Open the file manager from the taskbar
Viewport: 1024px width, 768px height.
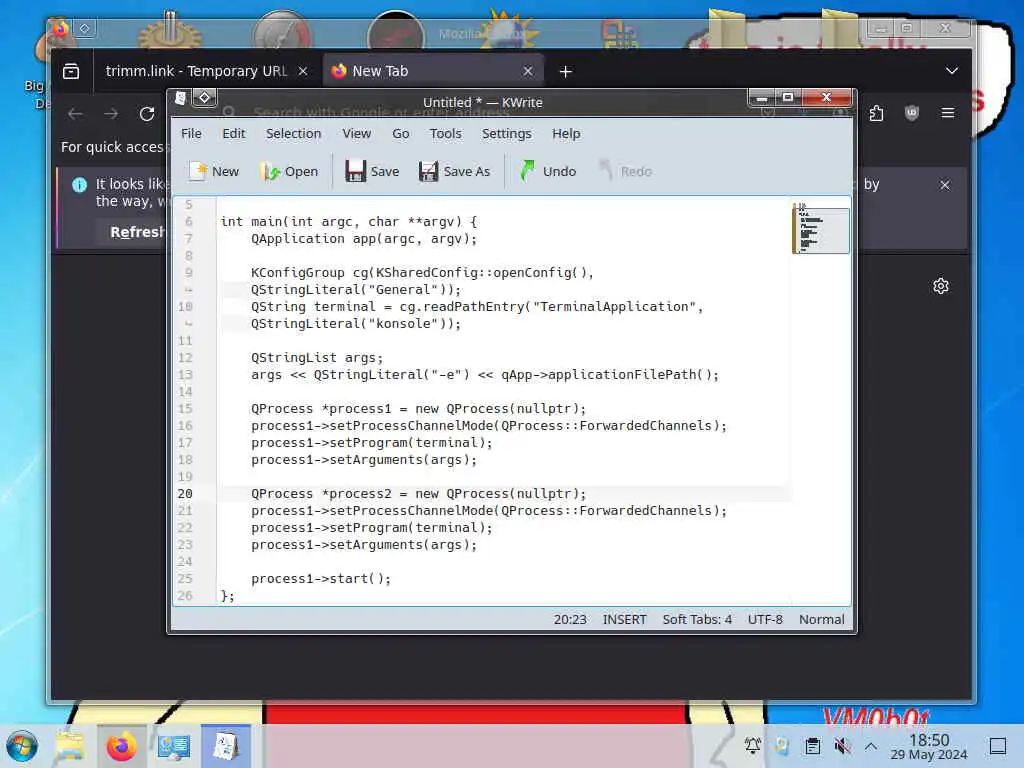(69, 746)
